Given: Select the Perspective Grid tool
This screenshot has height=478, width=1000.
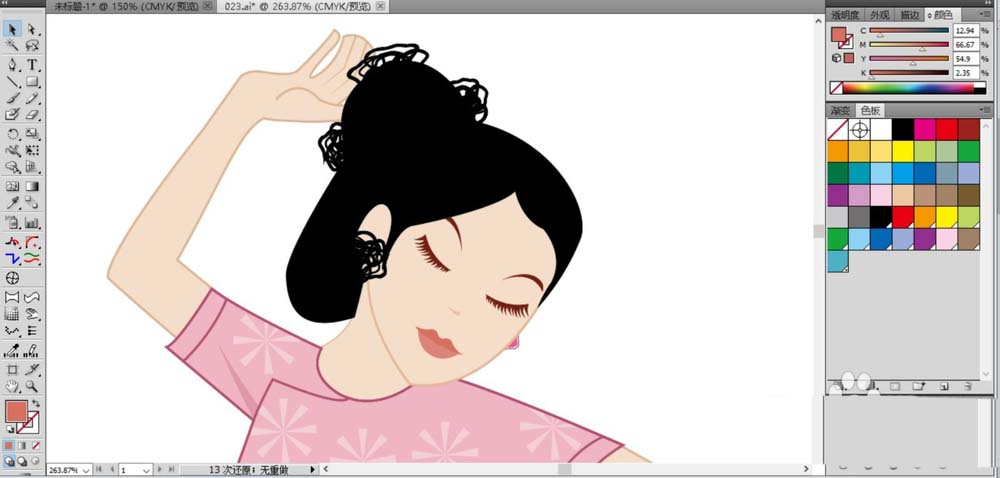Looking at the screenshot, I should (32, 168).
